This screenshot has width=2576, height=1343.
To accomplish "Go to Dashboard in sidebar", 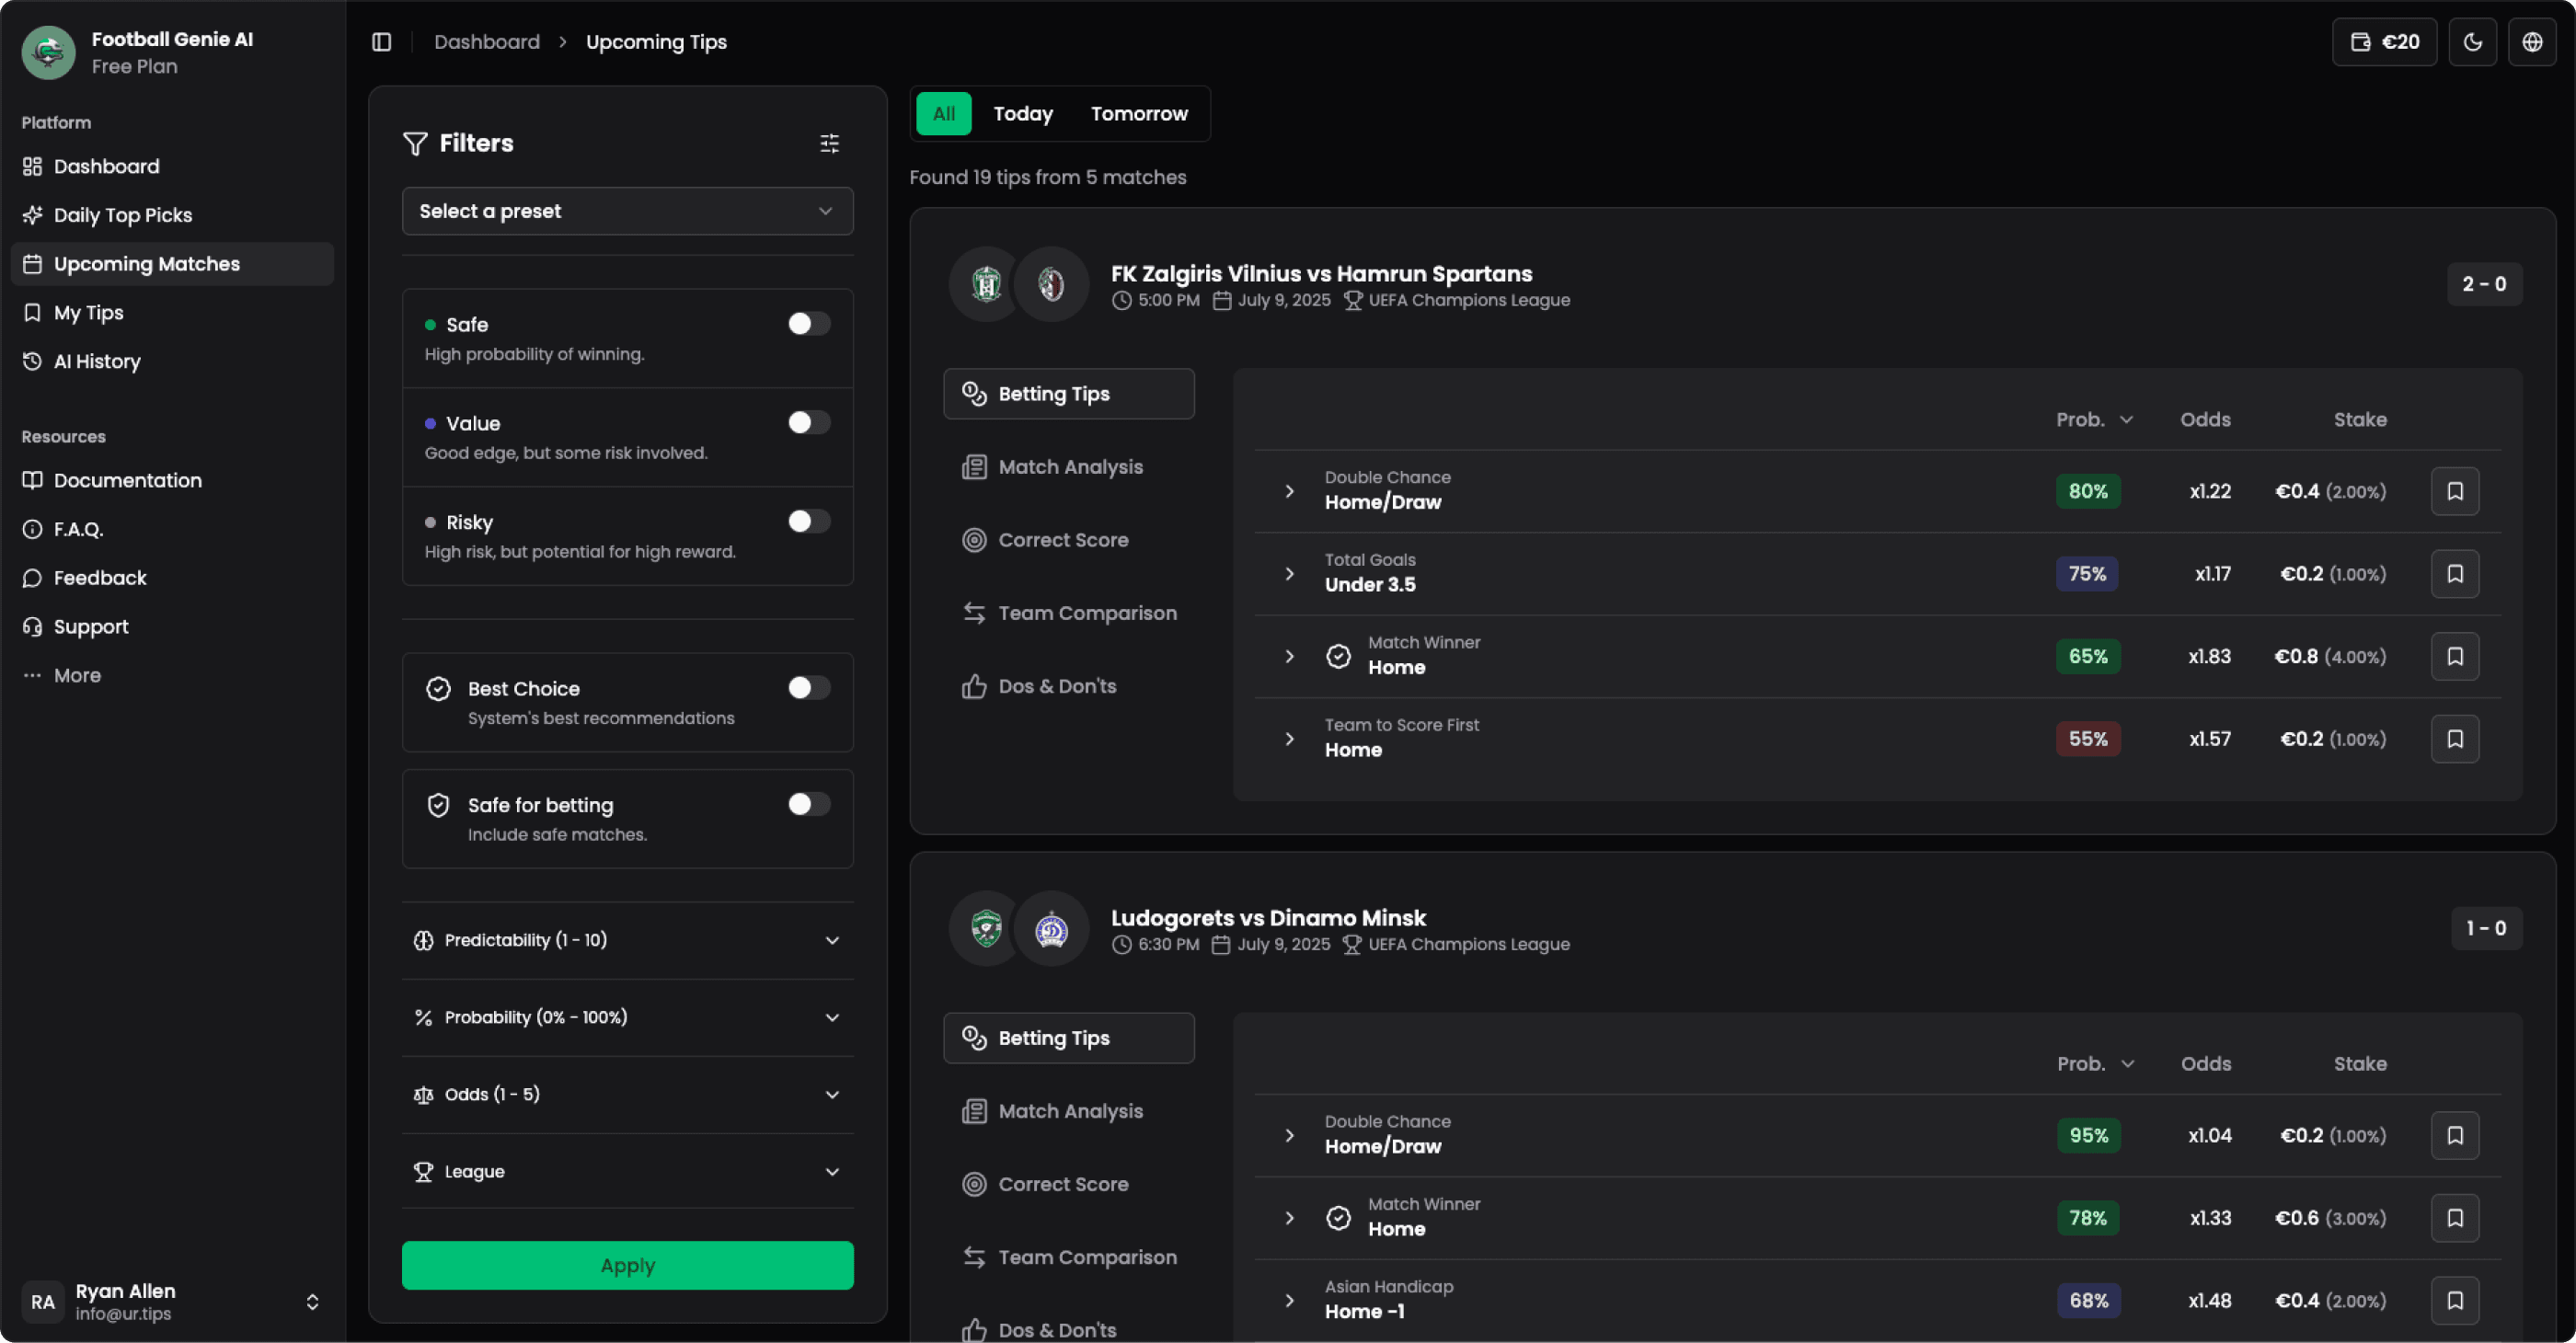I will pos(172,166).
